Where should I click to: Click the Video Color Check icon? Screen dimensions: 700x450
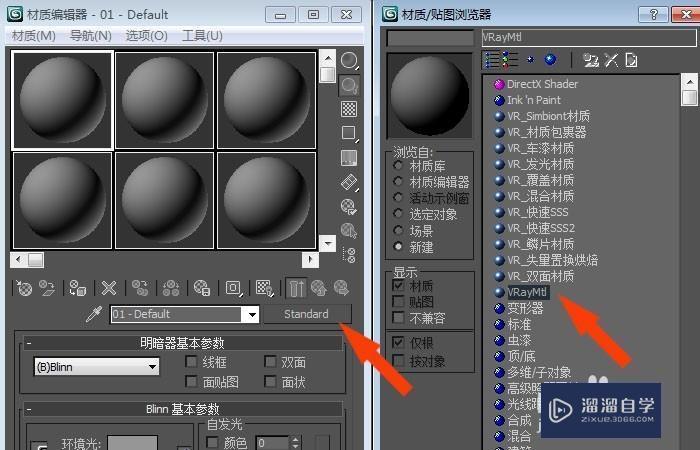point(349,158)
